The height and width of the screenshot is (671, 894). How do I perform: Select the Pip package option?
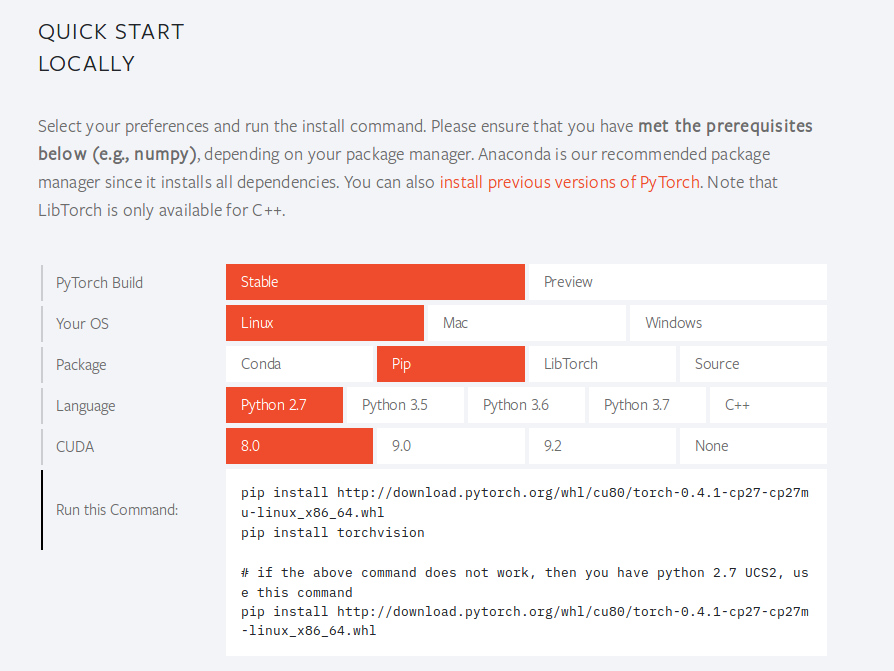(450, 364)
